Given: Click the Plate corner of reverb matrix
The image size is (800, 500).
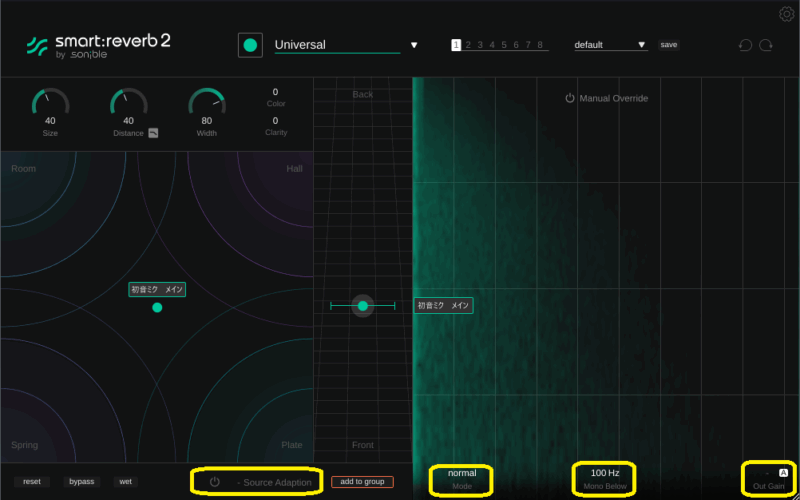Looking at the screenshot, I should coord(292,445).
